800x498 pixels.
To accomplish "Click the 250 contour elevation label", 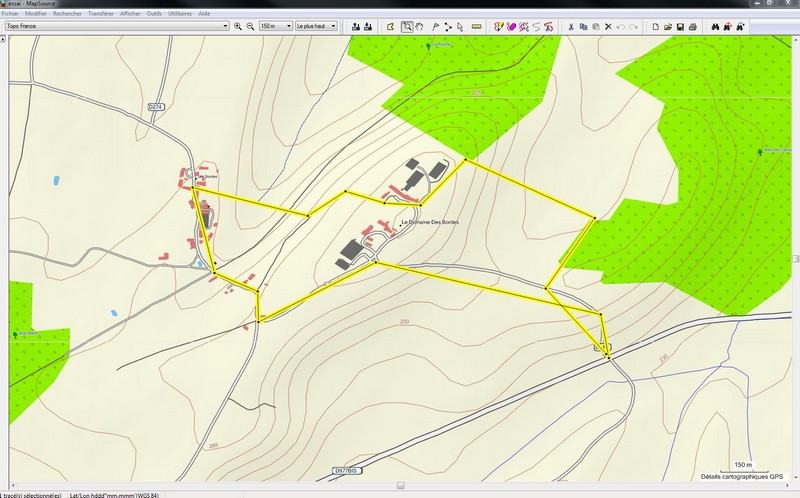I will pos(405,321).
